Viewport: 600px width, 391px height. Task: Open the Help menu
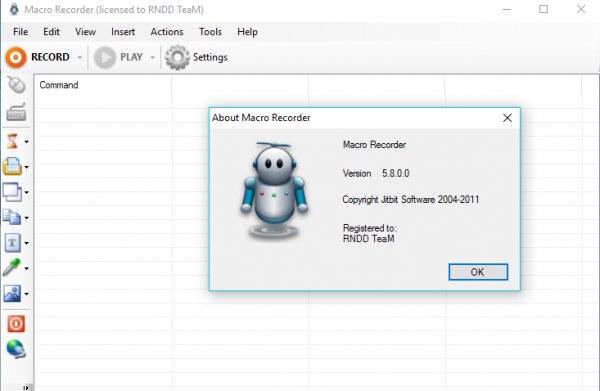click(x=247, y=32)
